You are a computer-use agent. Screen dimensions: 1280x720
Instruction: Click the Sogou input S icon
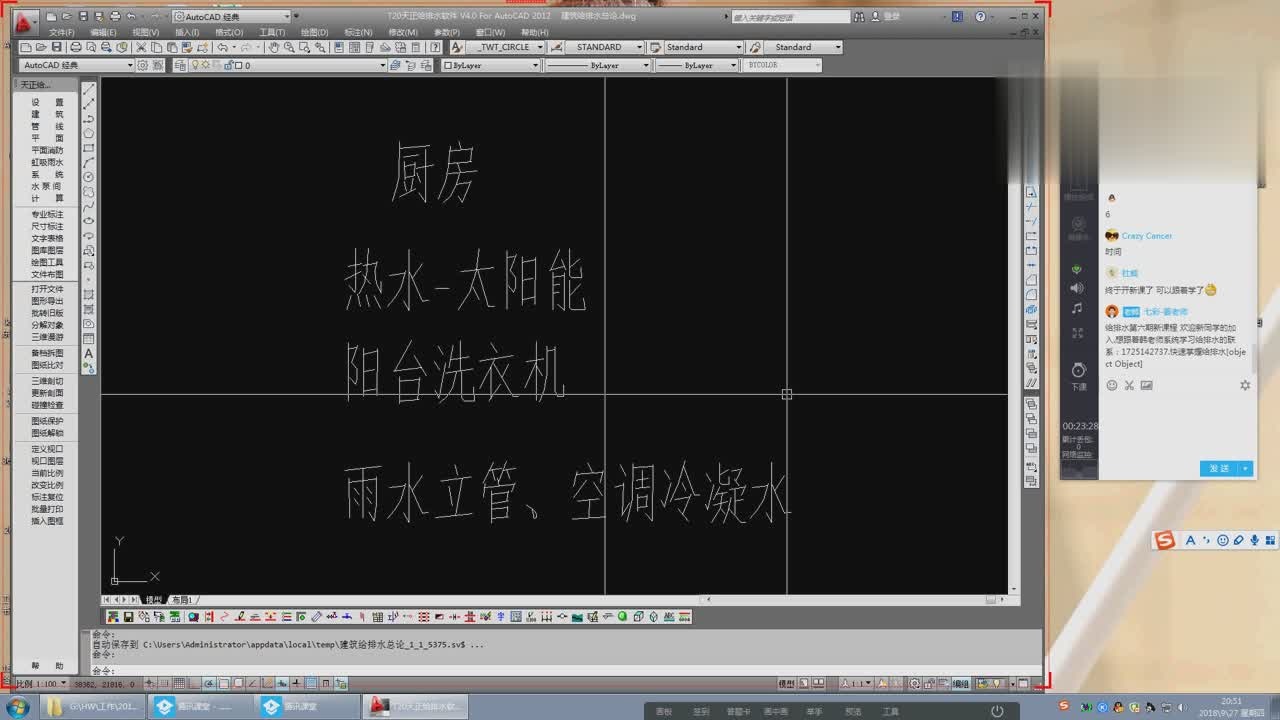coord(1164,540)
